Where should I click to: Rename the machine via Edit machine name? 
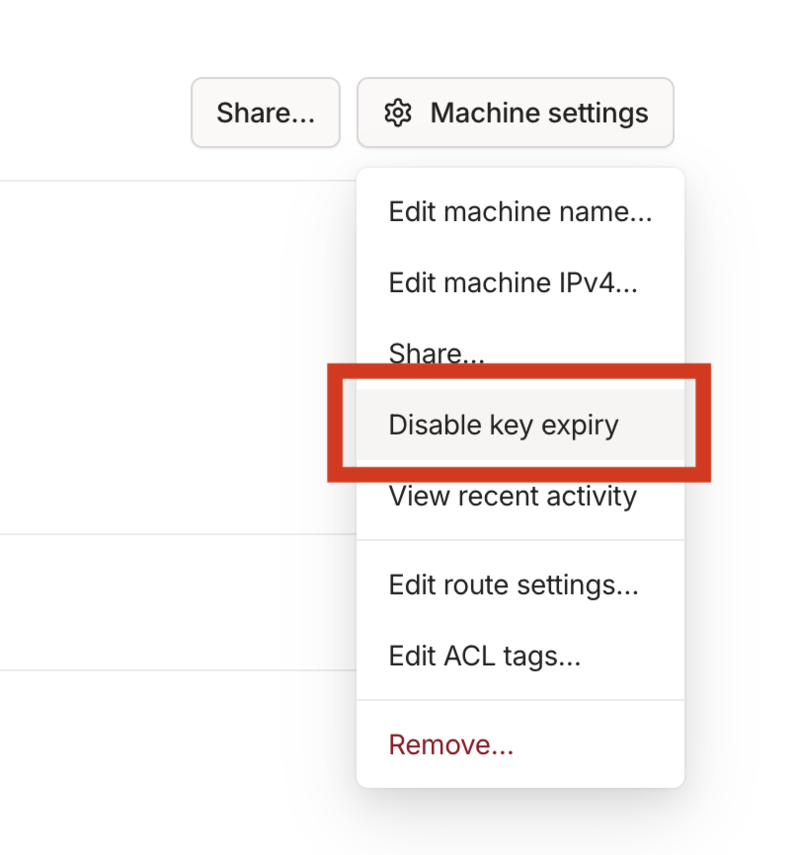(x=520, y=212)
